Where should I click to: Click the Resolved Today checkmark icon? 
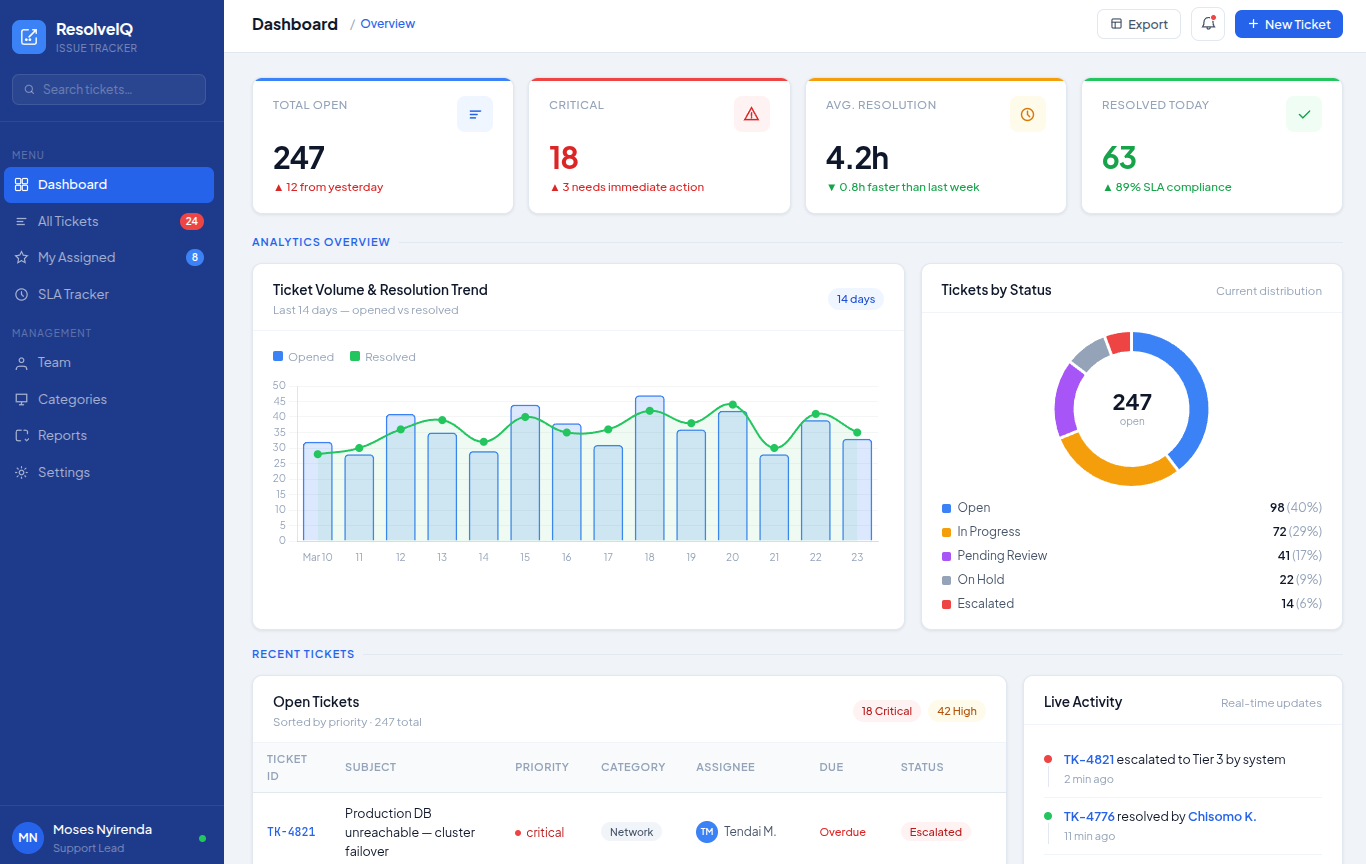(1303, 114)
